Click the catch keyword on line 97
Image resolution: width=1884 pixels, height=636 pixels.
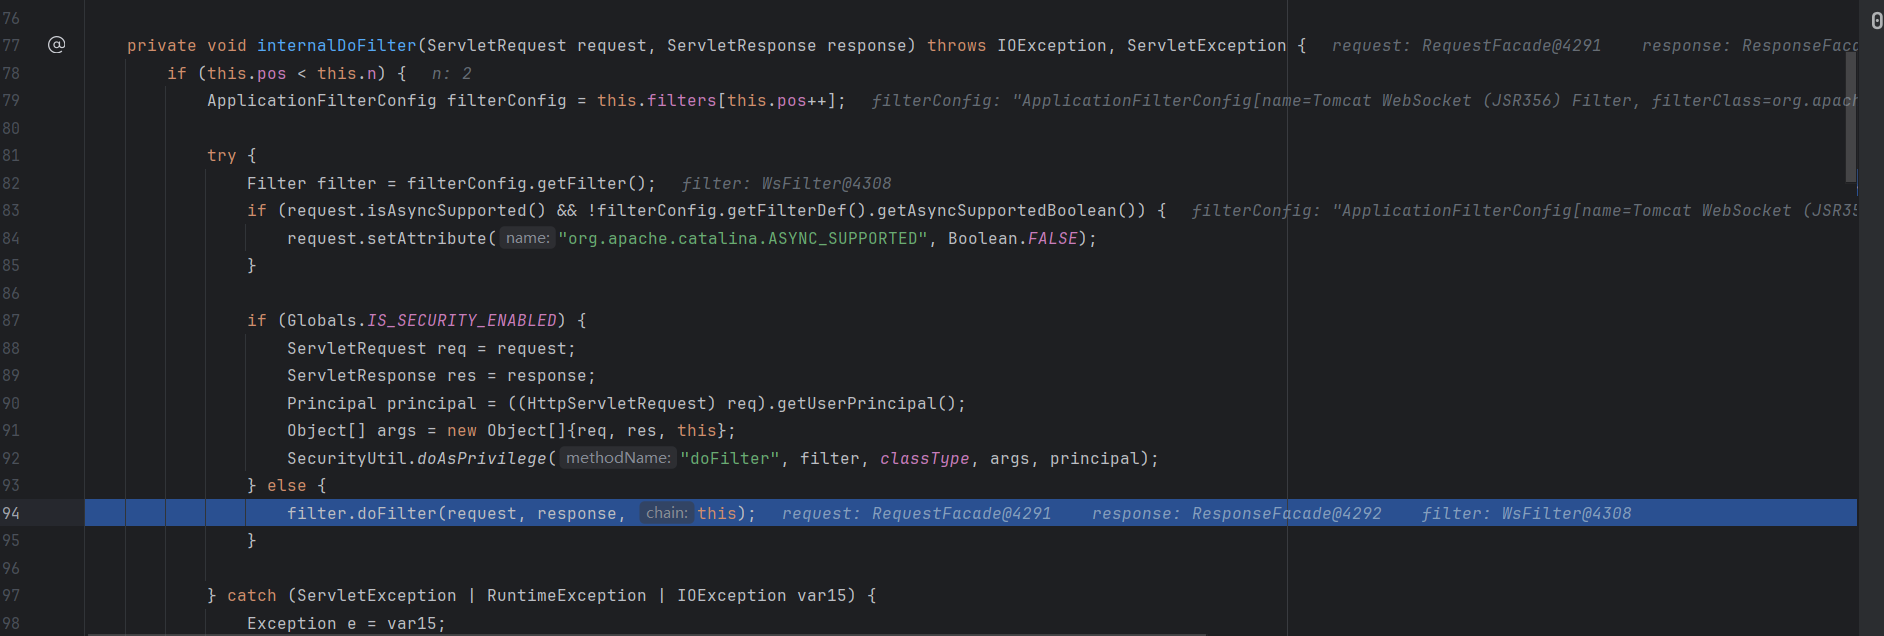251,596
